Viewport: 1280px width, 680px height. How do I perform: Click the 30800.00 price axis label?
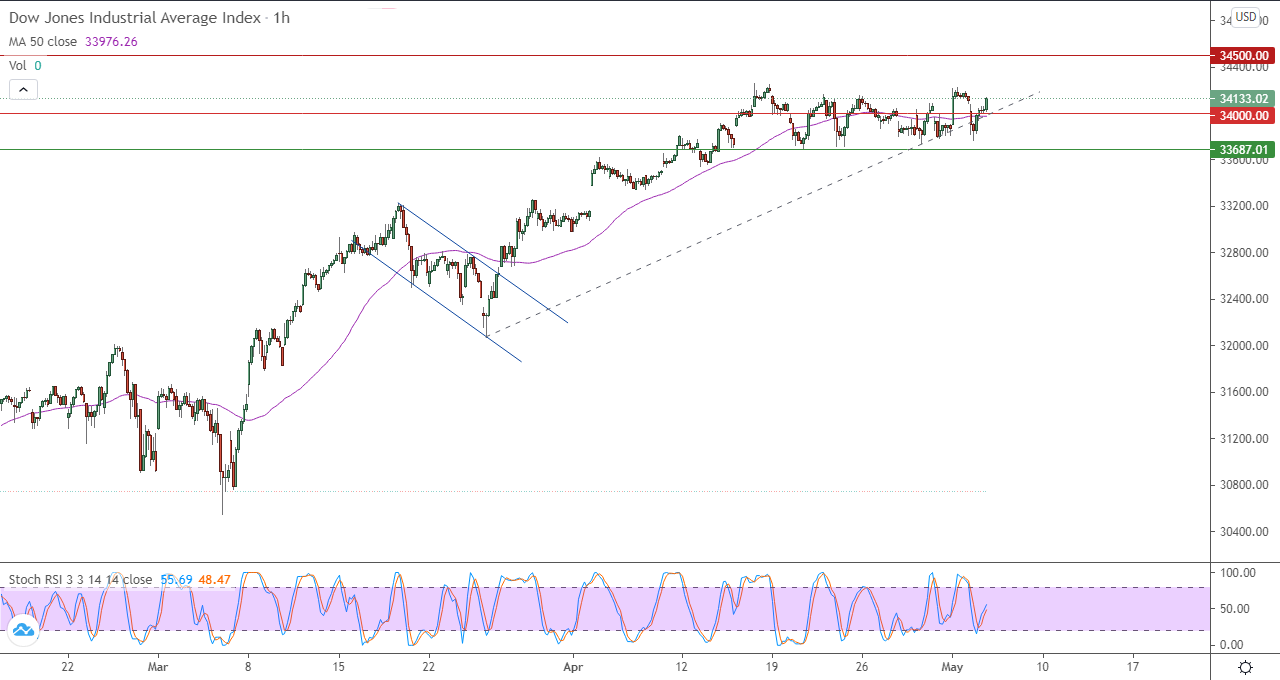coord(1245,485)
